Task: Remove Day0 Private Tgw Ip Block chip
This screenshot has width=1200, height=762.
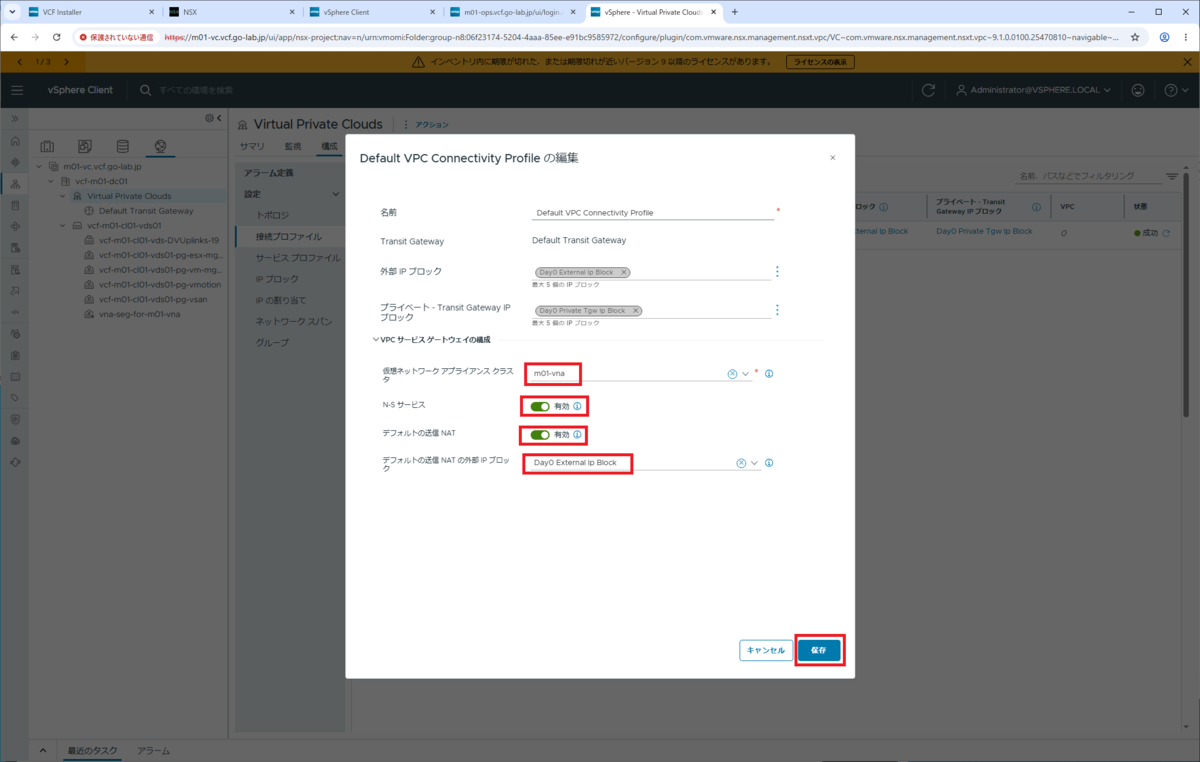Action: coord(635,311)
